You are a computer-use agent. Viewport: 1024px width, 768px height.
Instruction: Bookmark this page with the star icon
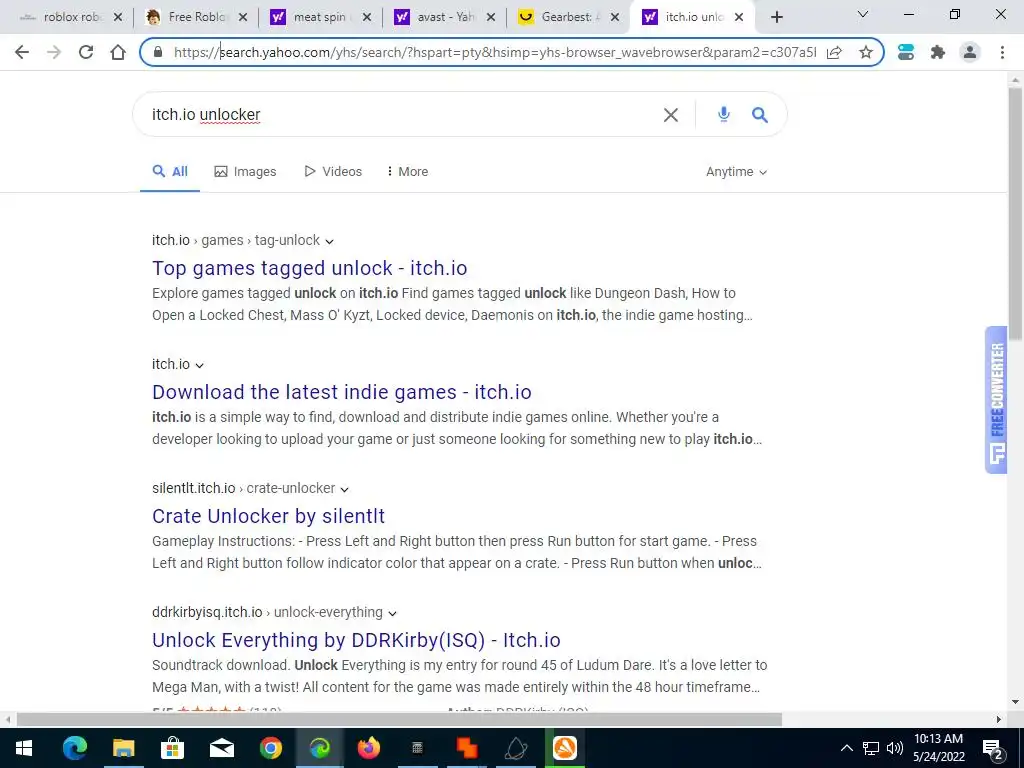click(x=866, y=52)
